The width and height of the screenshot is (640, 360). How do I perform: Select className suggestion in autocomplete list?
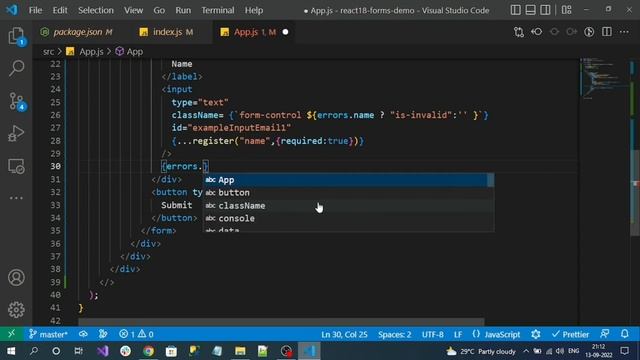point(346,206)
